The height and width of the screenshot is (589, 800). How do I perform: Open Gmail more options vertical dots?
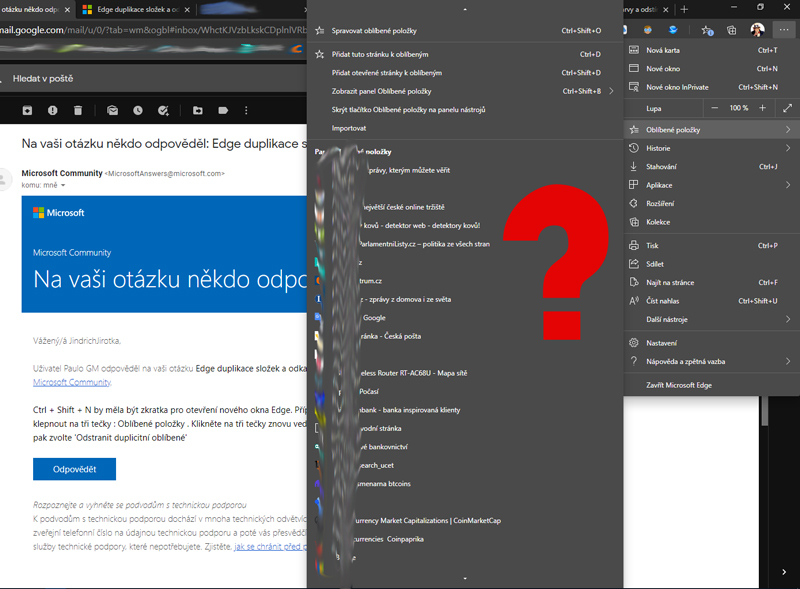pyautogui.click(x=246, y=110)
